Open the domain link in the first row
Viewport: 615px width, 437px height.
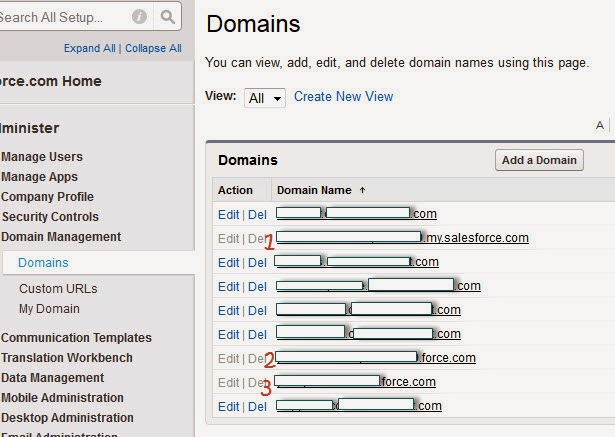click(356, 214)
